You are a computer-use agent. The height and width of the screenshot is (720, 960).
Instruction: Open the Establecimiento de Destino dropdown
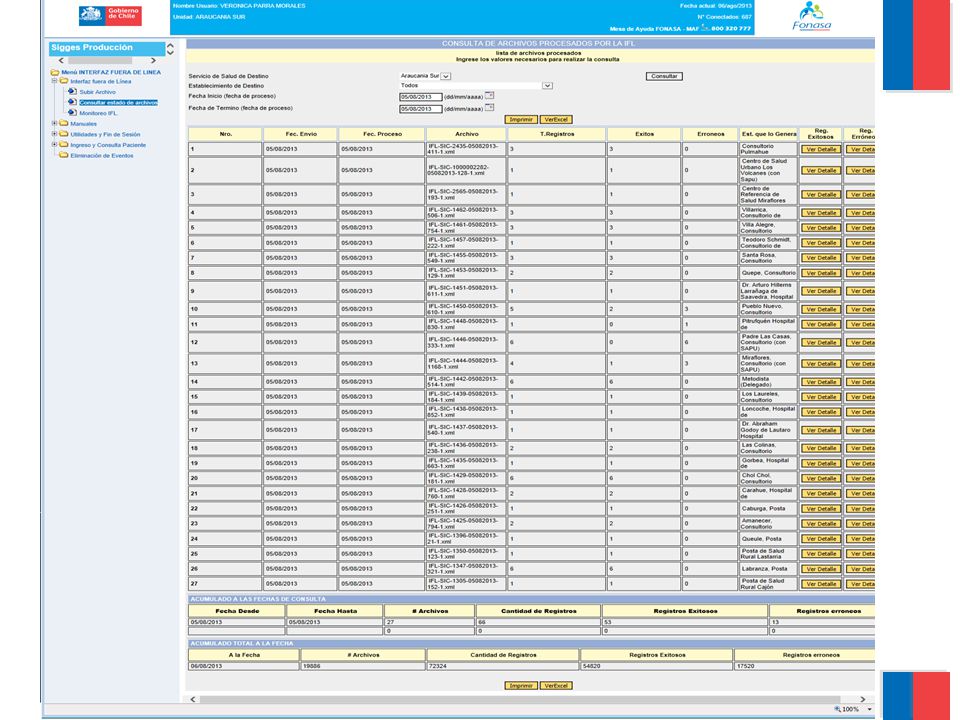coord(547,86)
